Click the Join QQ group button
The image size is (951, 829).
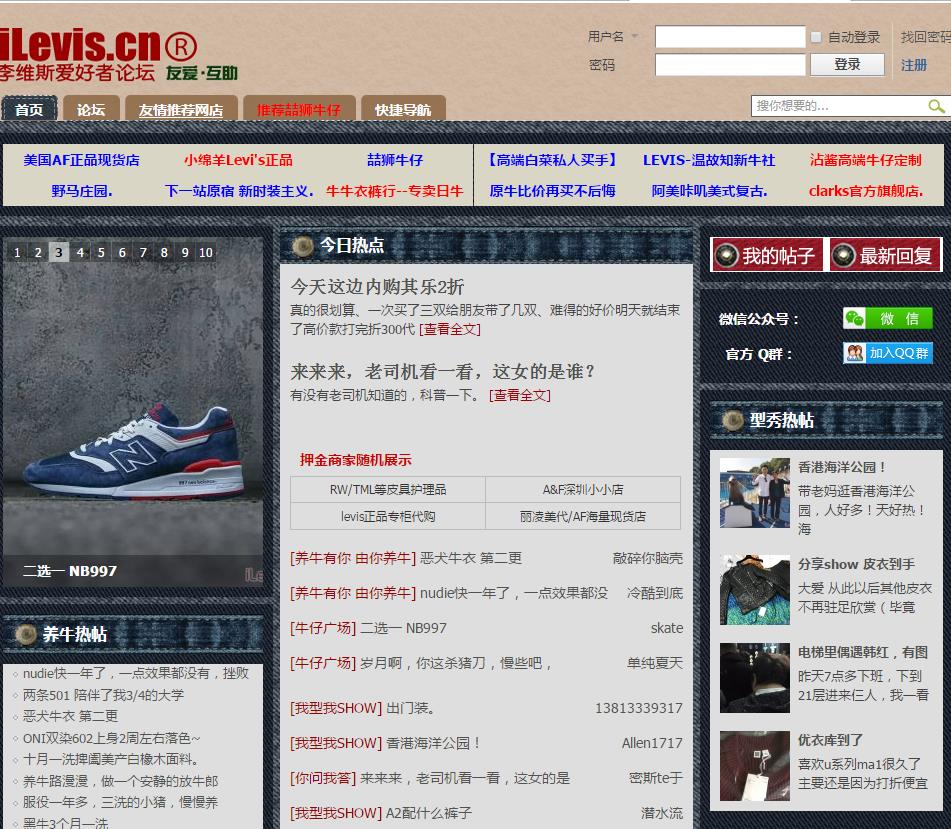[887, 353]
